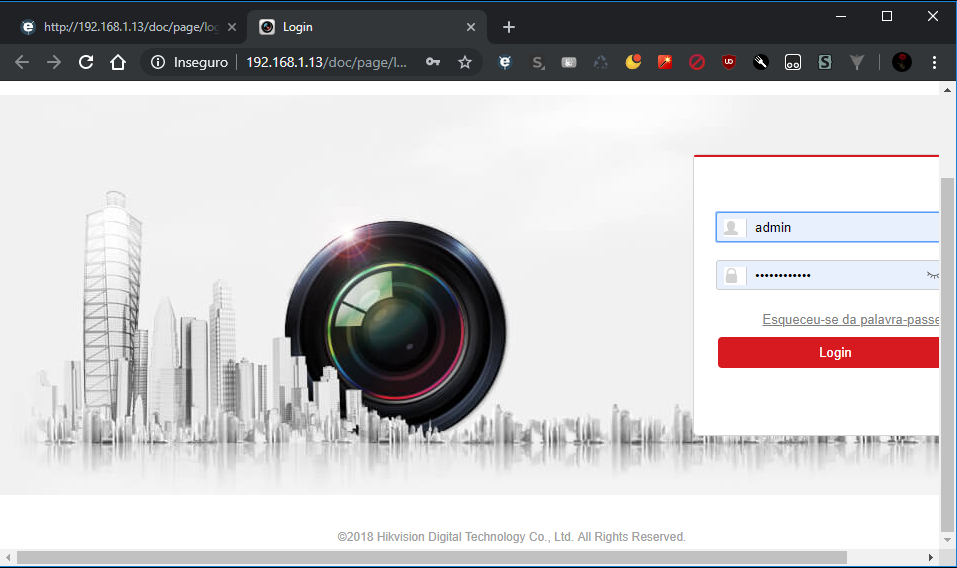Click the red prohibition-sign extension icon
957x568 pixels.
click(x=697, y=62)
